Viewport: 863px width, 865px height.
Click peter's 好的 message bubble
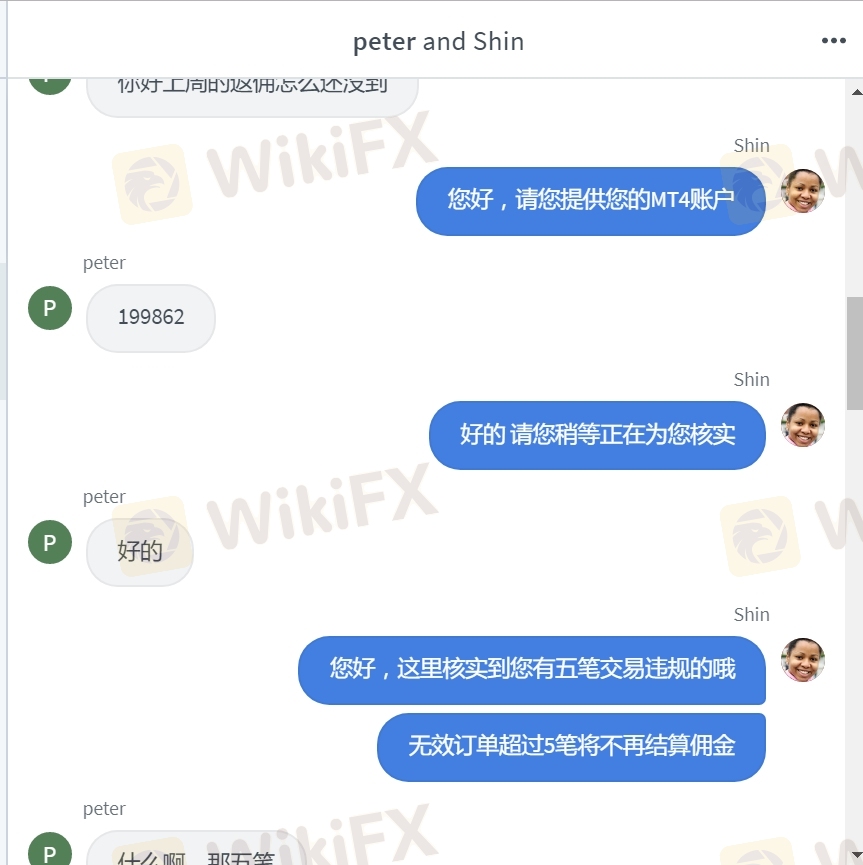140,552
